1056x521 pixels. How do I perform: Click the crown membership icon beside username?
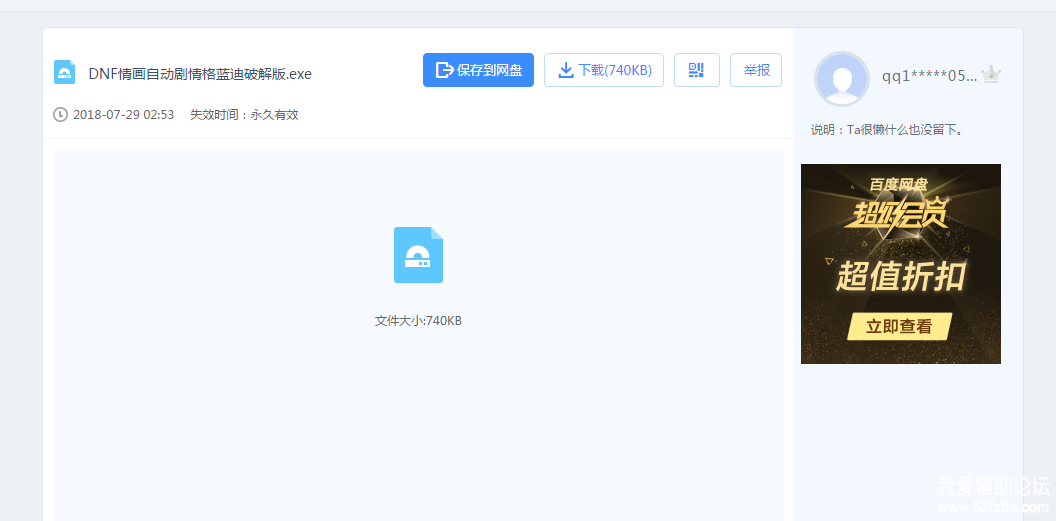pyautogui.click(x=991, y=74)
